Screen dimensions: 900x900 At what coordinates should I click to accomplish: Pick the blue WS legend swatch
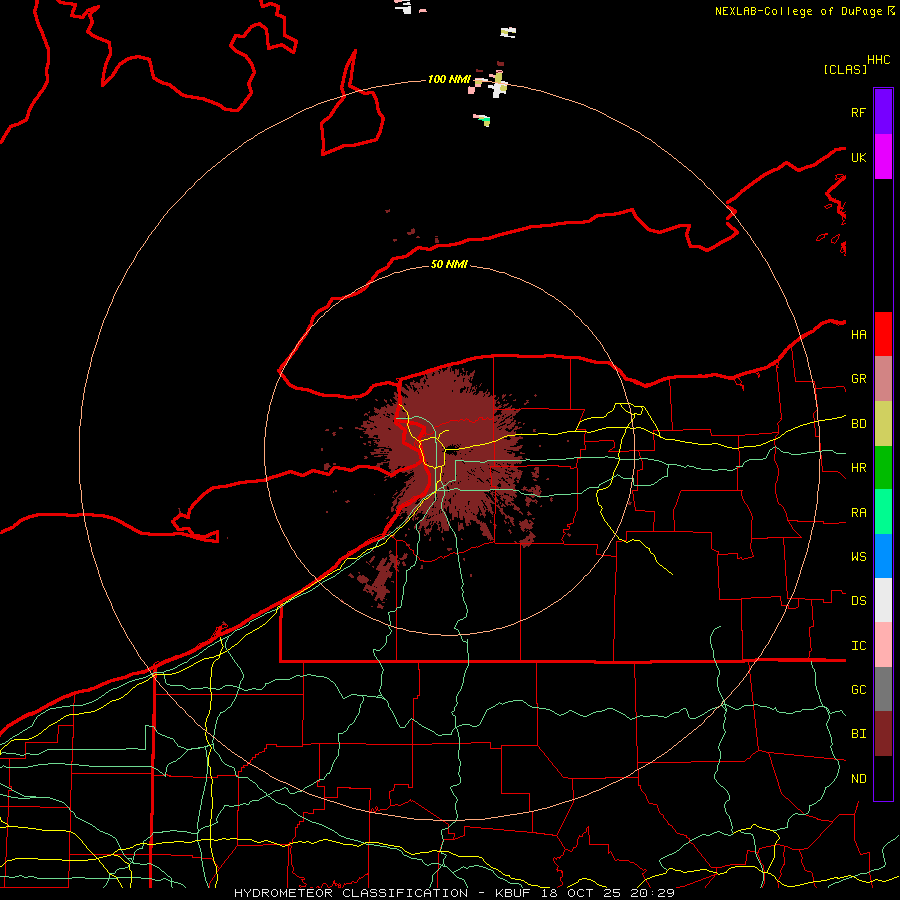coord(883,556)
